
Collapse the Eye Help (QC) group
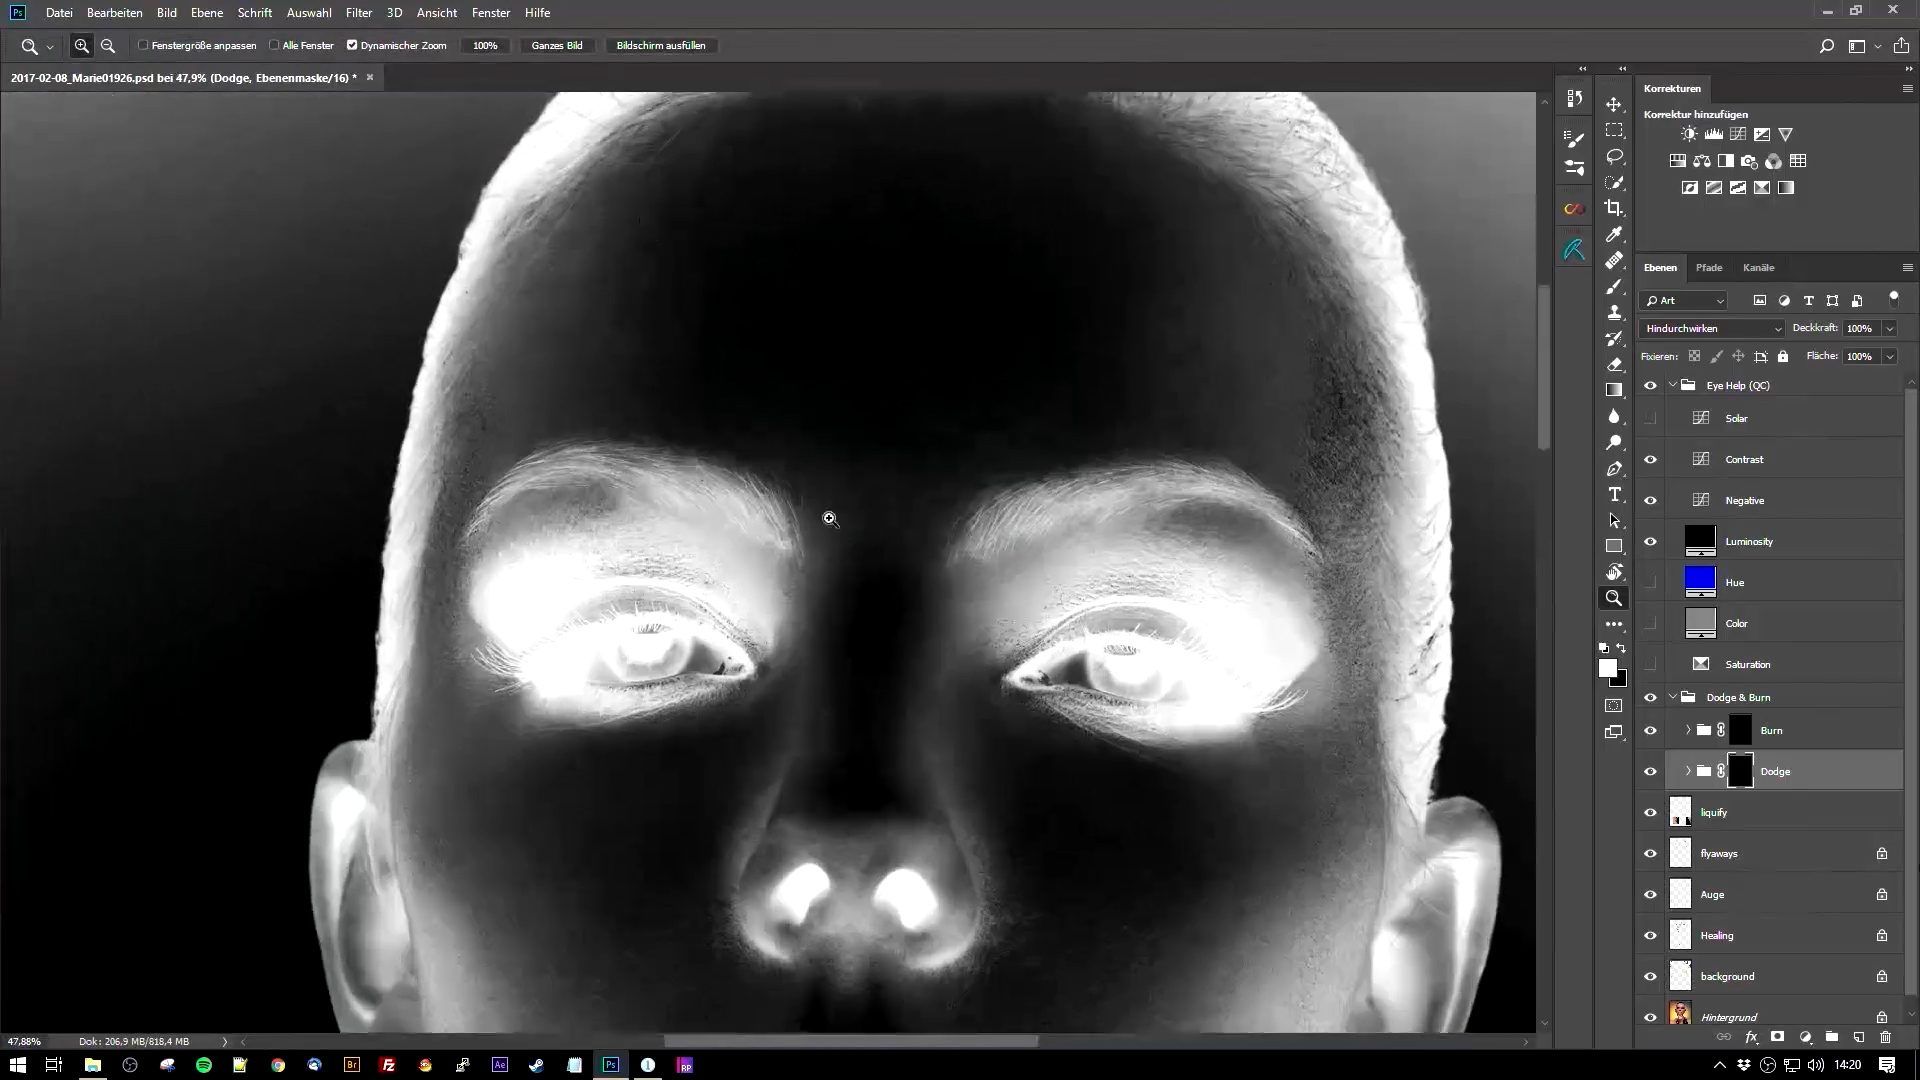pyautogui.click(x=1672, y=385)
